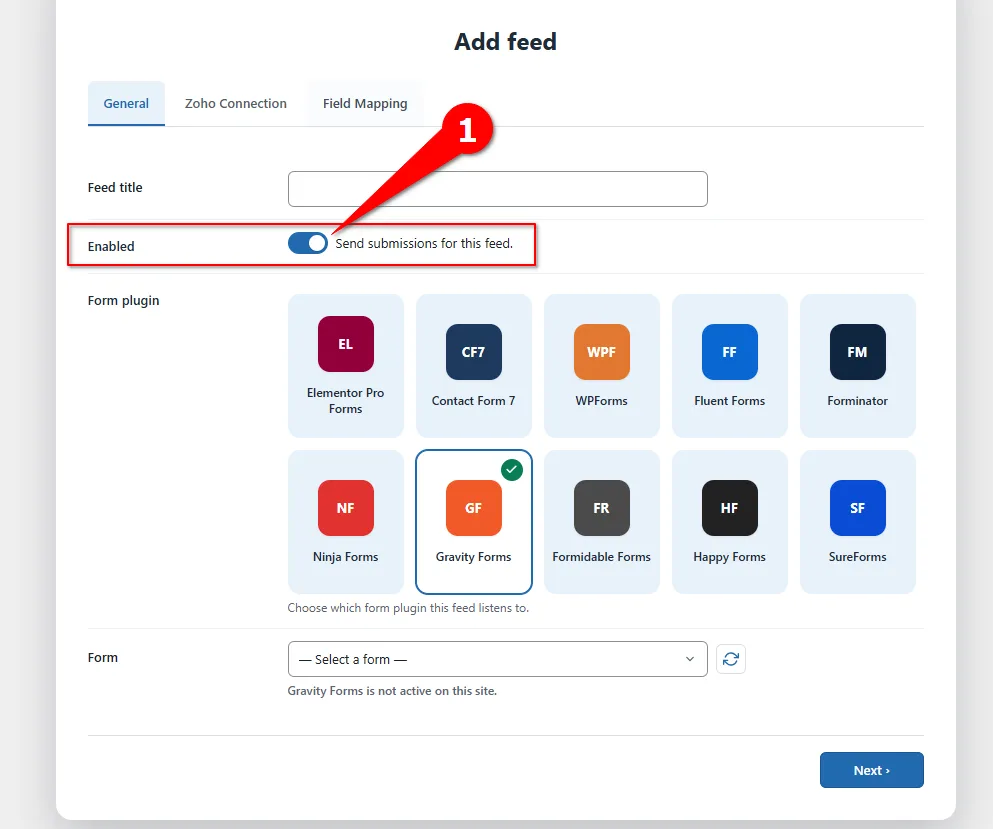Select the Fluent Forms FF icon
The image size is (993, 829).
730,352
